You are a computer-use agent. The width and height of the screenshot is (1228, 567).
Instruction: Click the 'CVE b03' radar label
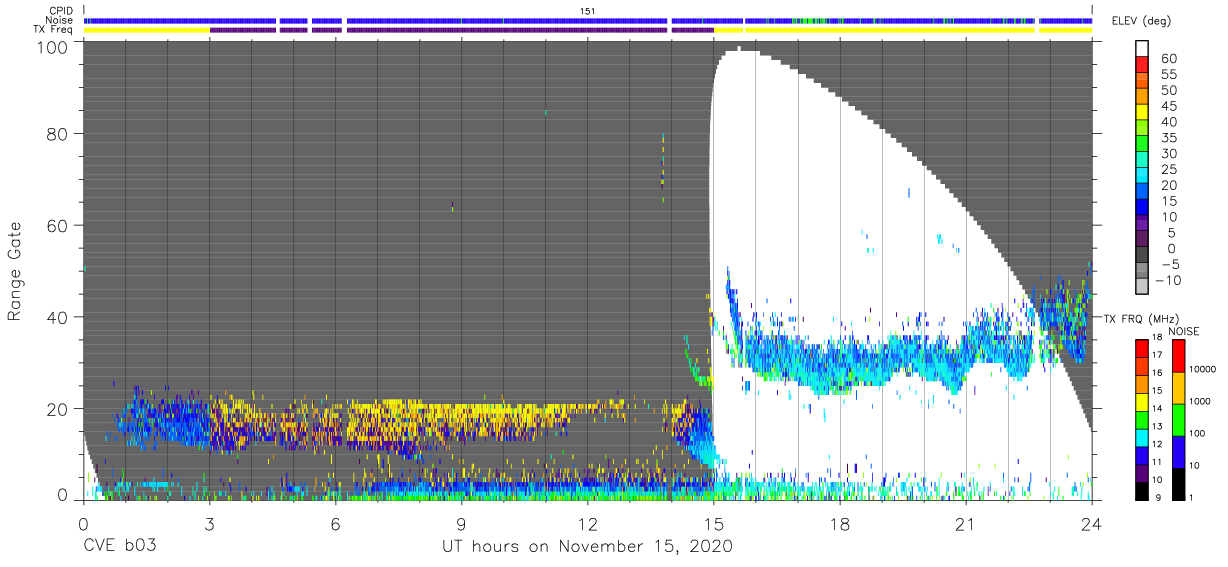[x=120, y=547]
